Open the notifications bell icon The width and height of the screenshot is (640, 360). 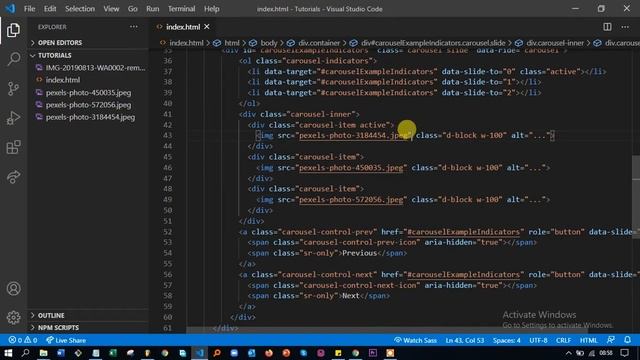pos(627,340)
